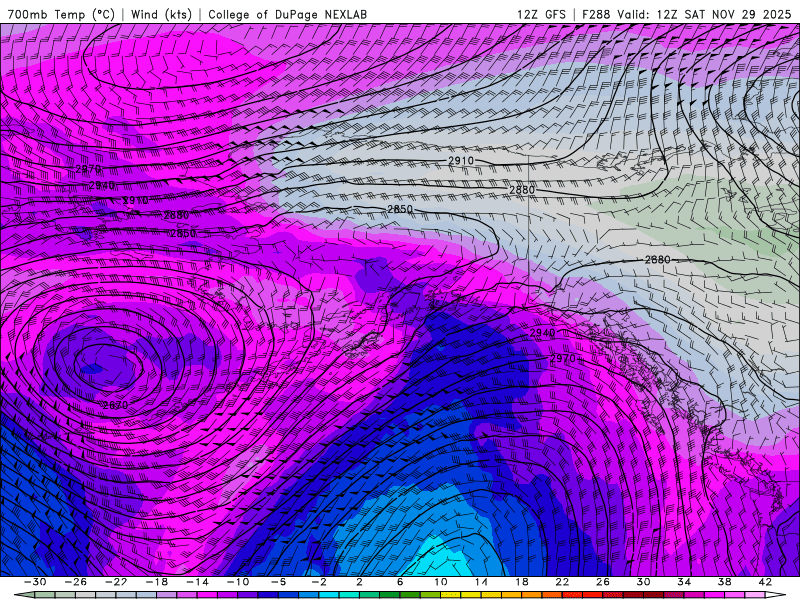
Task: Click the -26 color scale label
Action: click(x=76, y=582)
